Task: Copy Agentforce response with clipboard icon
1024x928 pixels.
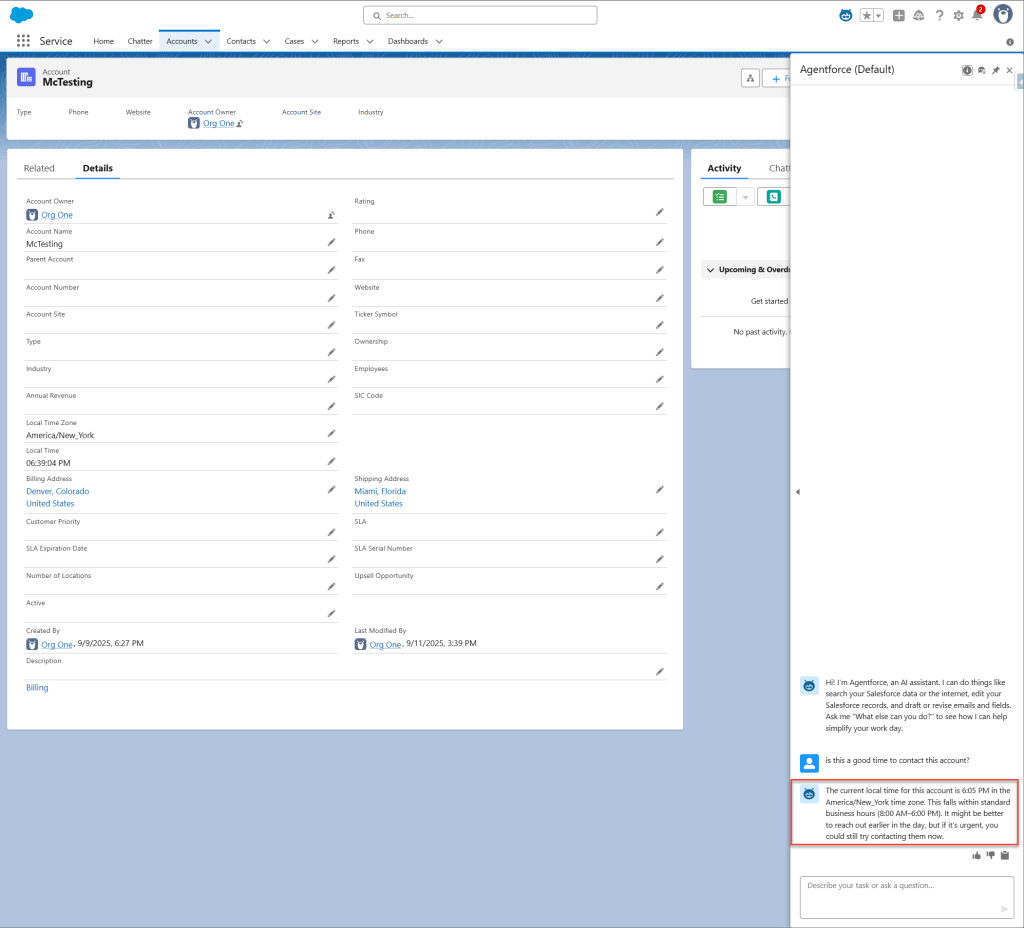Action: (x=1005, y=855)
